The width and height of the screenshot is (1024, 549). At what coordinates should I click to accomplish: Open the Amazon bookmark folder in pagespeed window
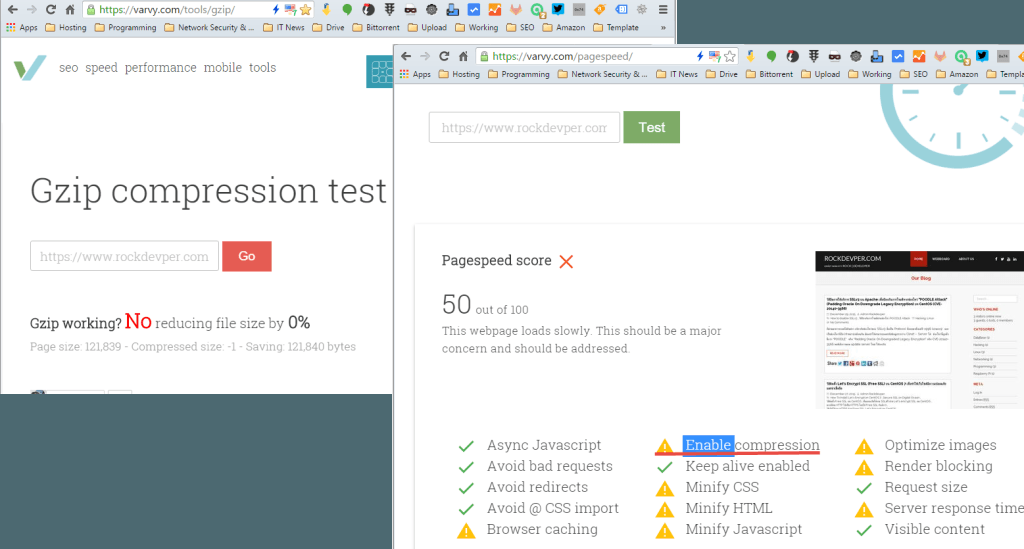click(x=957, y=74)
